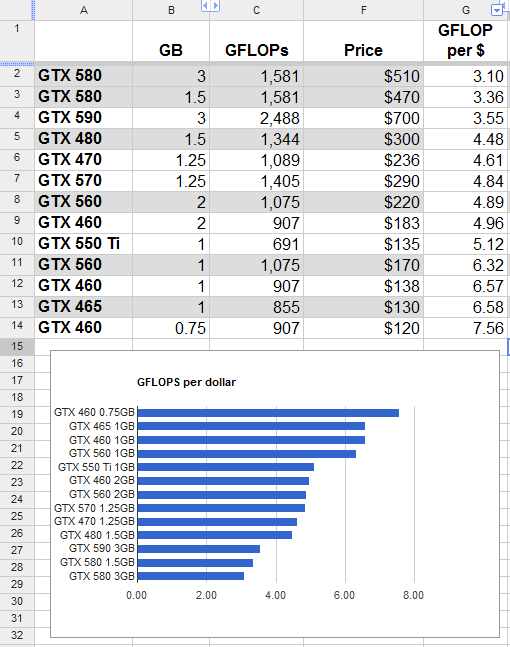The image size is (510, 647).
Task: Click the 3.10 GFLOP per $ cell
Action: [x=465, y=76]
